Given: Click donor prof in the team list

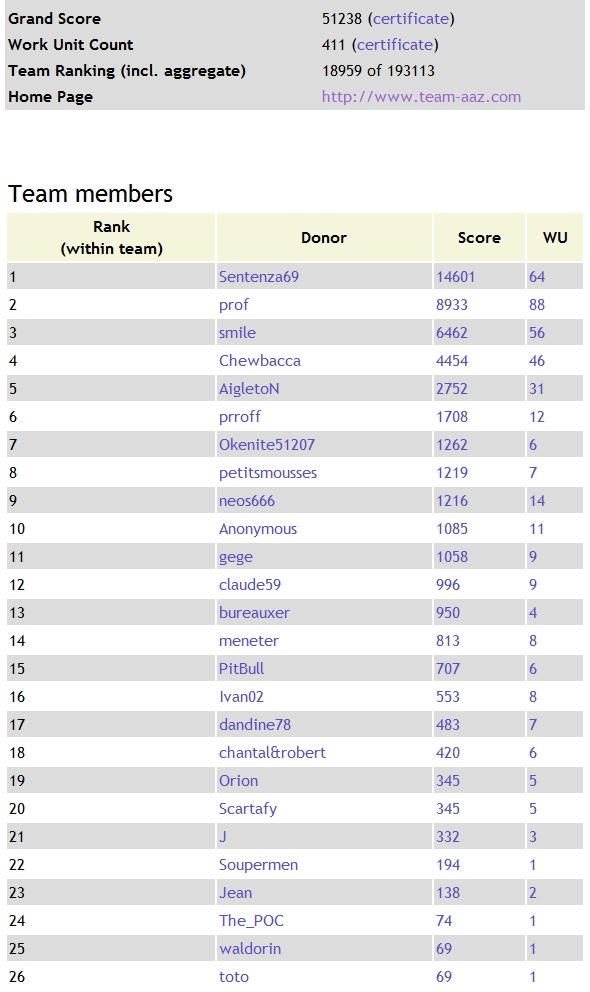Looking at the screenshot, I should [x=233, y=305].
